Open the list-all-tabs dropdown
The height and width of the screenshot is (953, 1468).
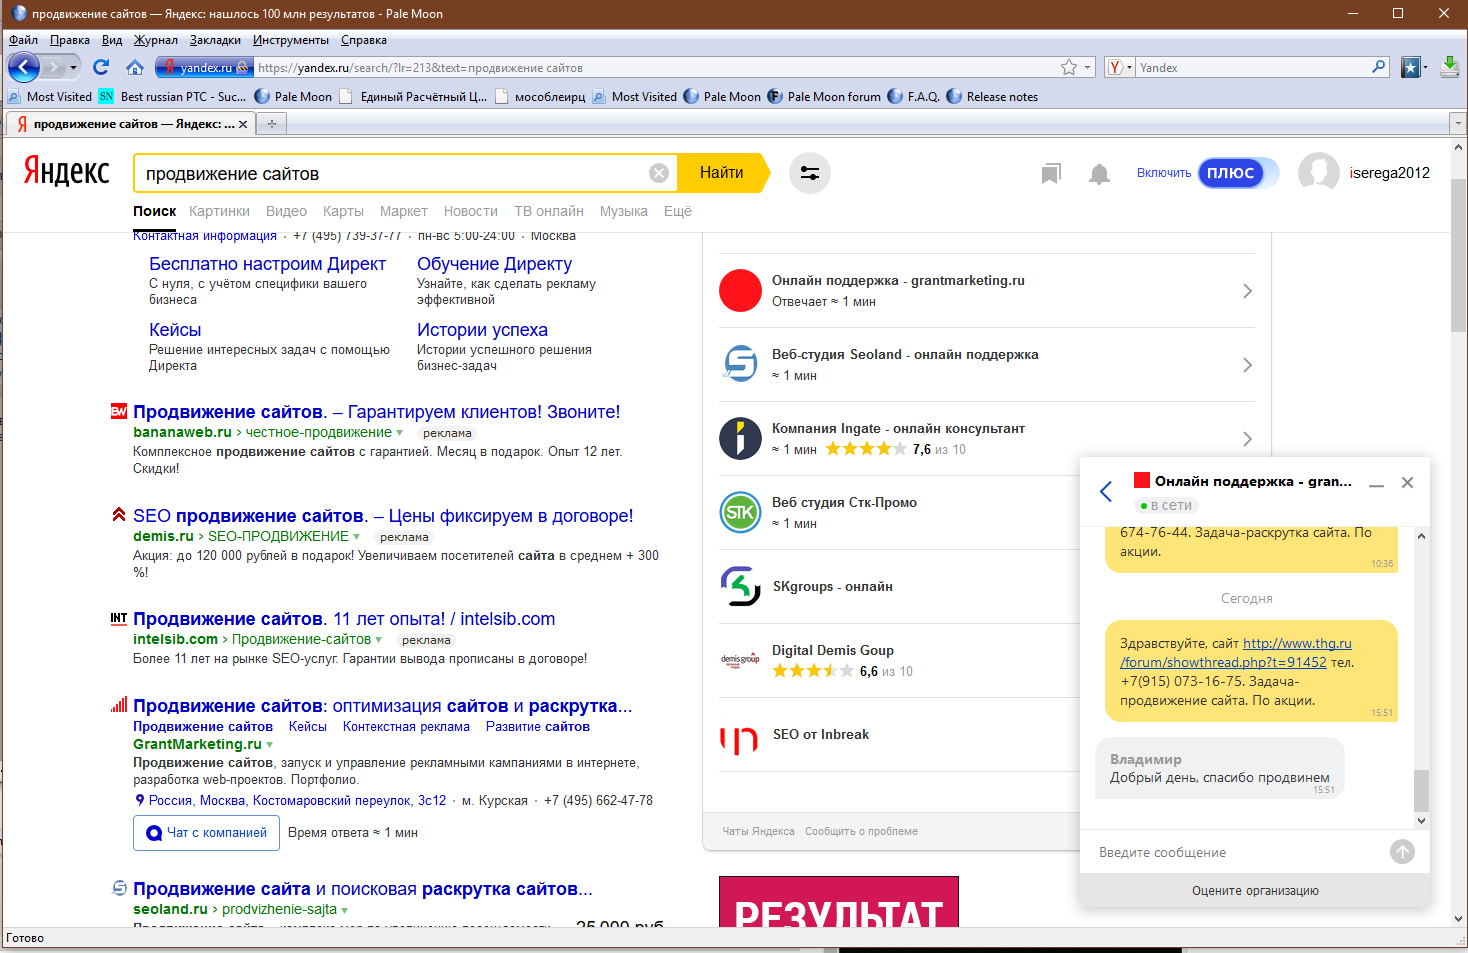pos(1457,124)
